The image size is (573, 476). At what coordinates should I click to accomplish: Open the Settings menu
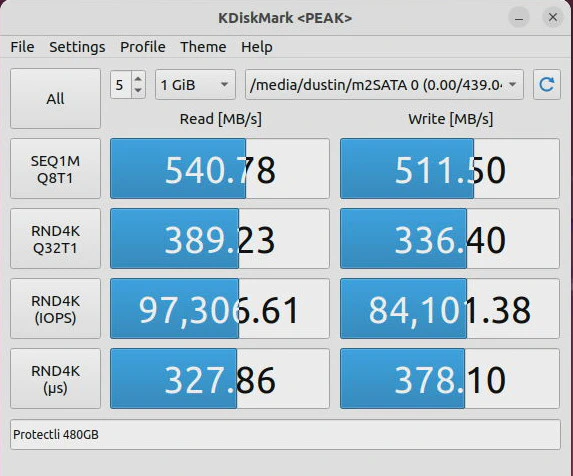pyautogui.click(x=77, y=47)
